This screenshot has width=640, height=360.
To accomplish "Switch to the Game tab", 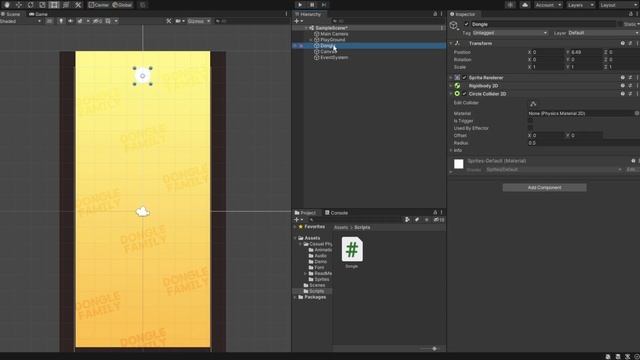I will point(38,14).
